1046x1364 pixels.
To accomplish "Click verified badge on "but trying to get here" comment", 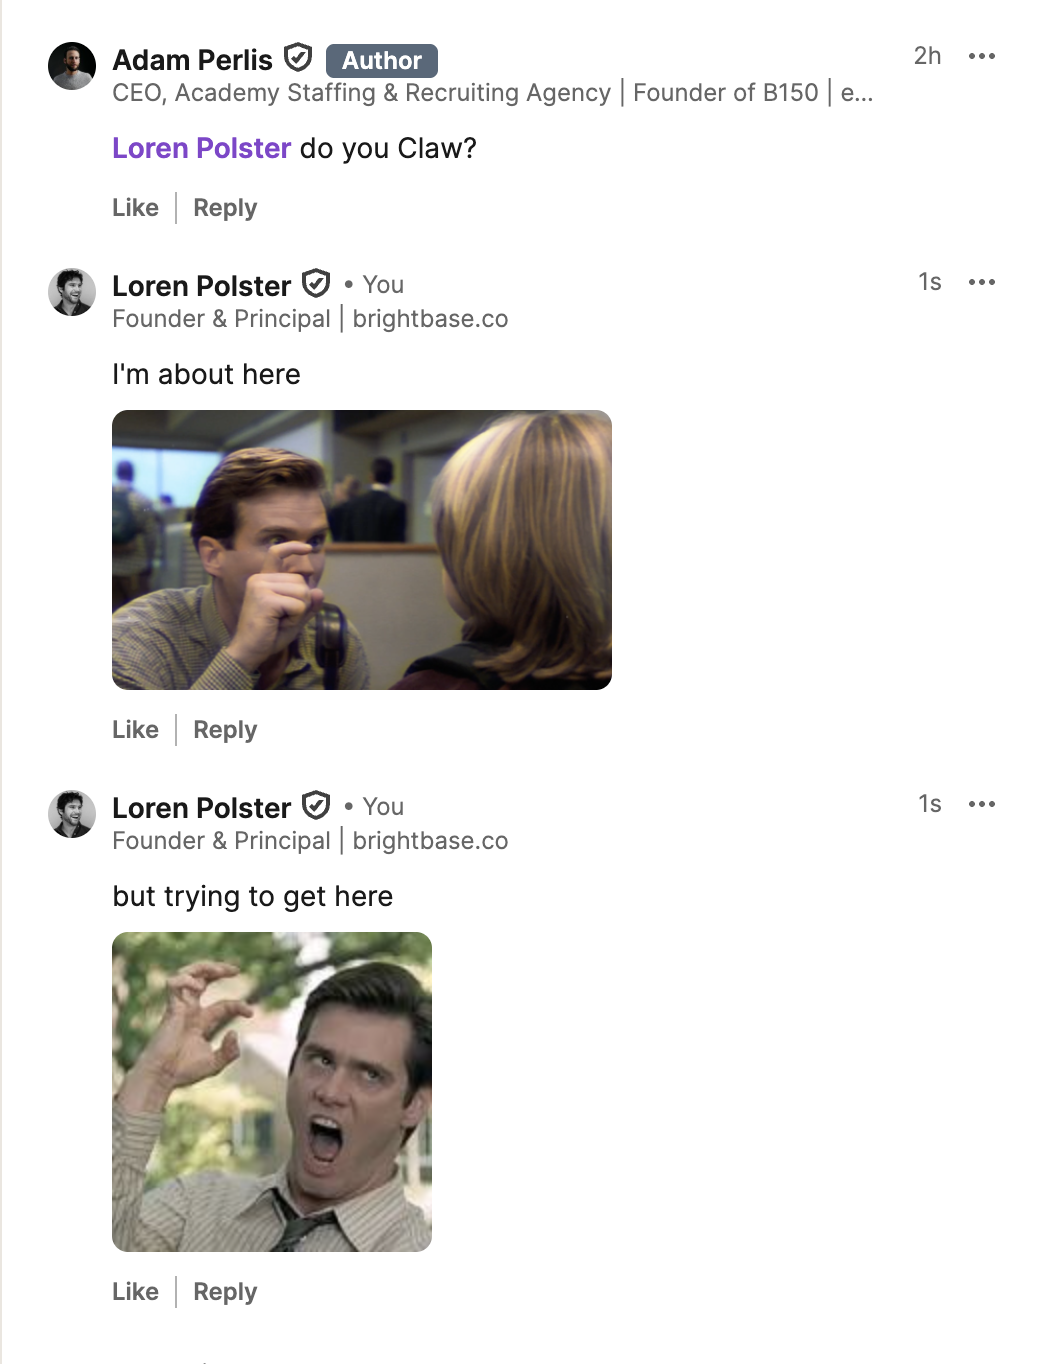I will 316,806.
